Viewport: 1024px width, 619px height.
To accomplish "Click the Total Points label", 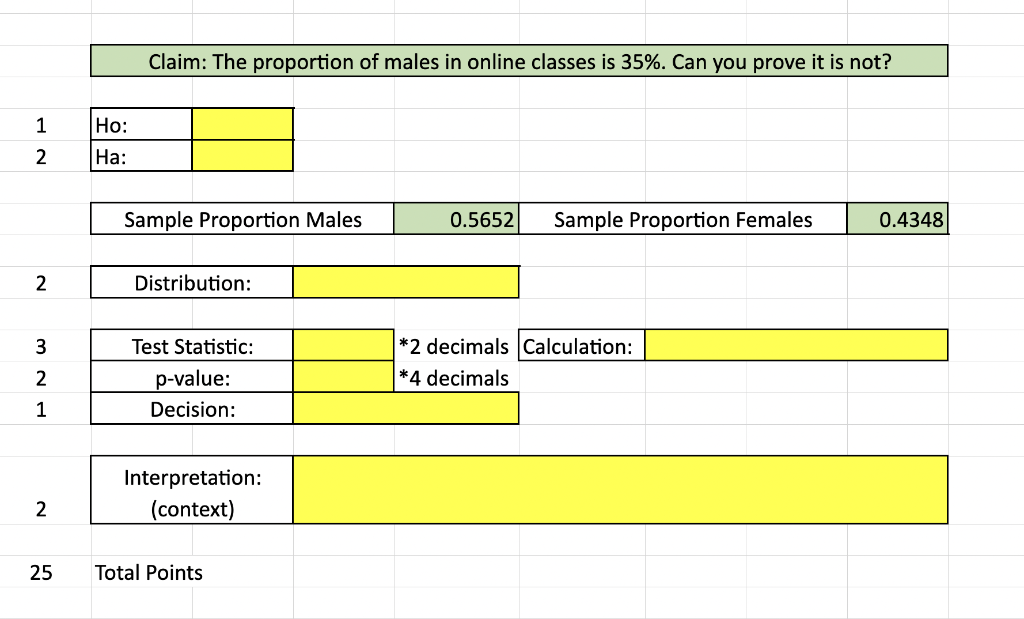I will pyautogui.click(x=149, y=573).
